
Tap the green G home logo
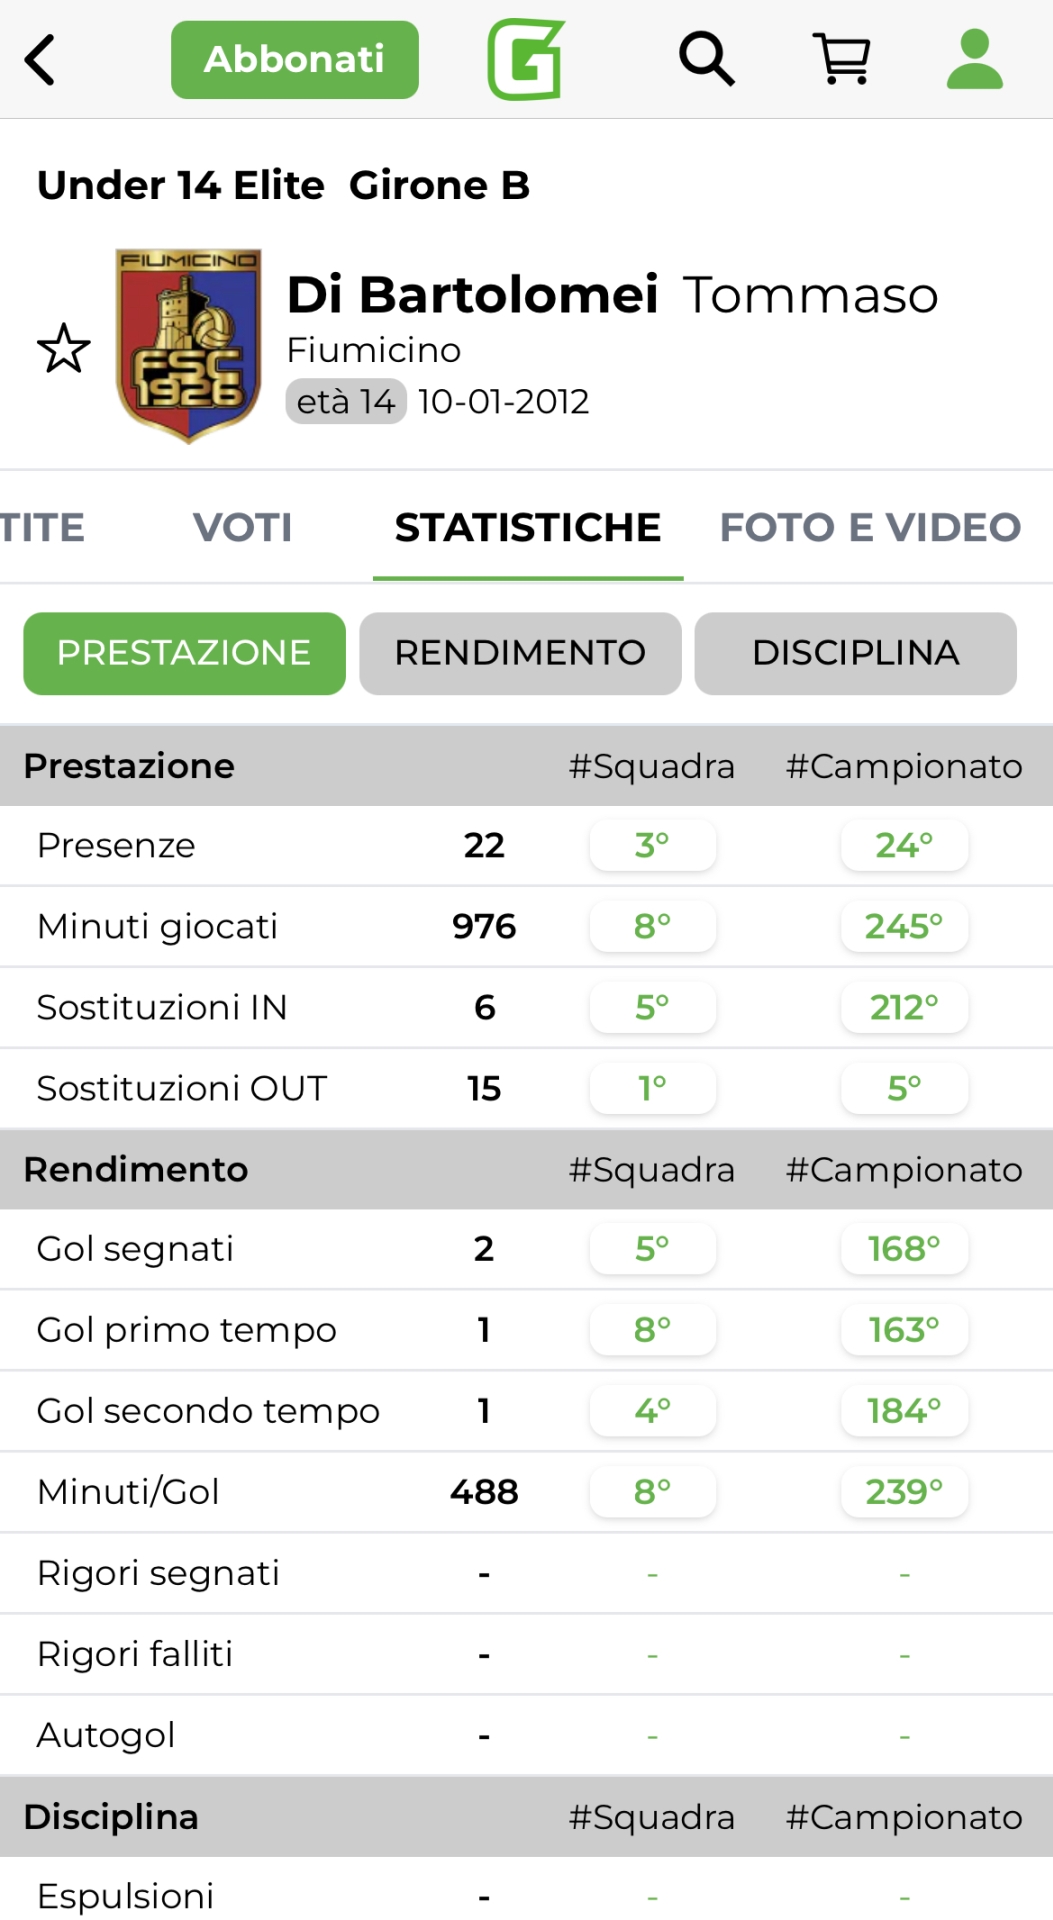(x=526, y=60)
